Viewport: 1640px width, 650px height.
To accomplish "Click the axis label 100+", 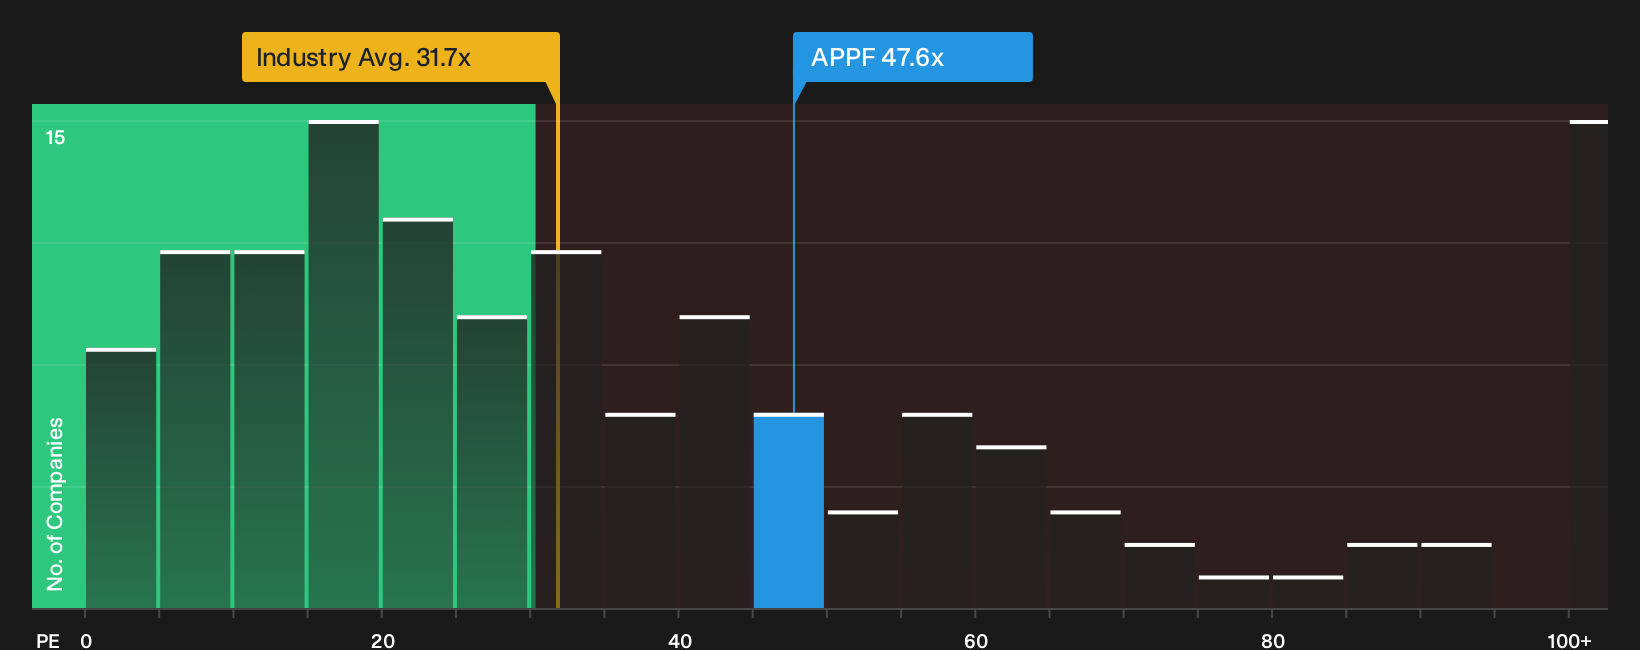I will pyautogui.click(x=1569, y=640).
